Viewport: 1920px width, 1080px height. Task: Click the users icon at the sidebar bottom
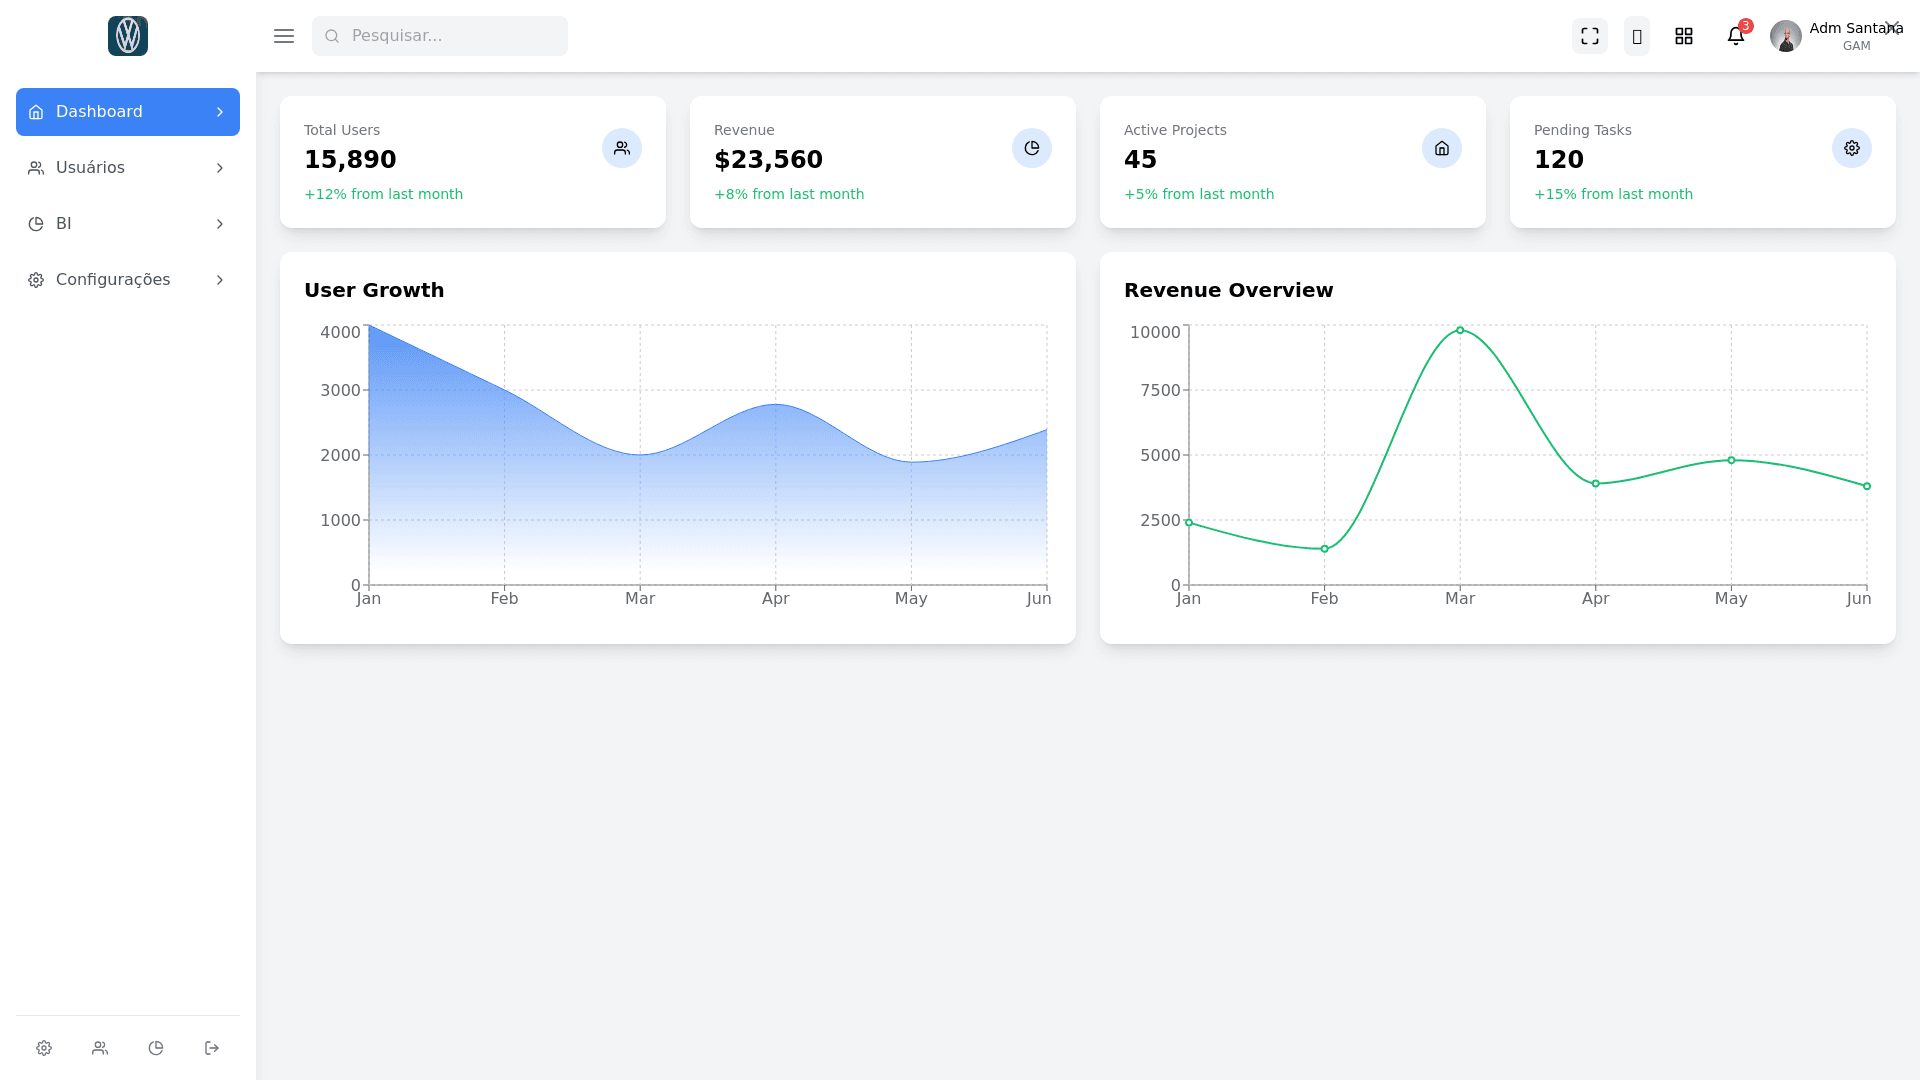coord(100,1048)
